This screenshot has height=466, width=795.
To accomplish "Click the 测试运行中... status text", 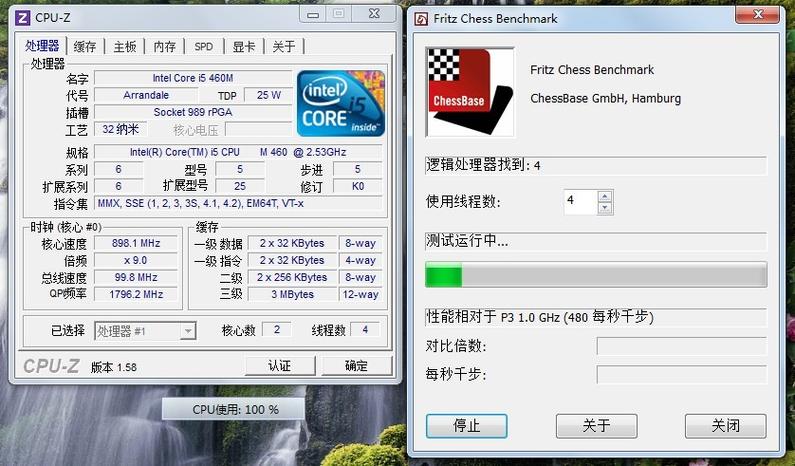I will 467,241.
